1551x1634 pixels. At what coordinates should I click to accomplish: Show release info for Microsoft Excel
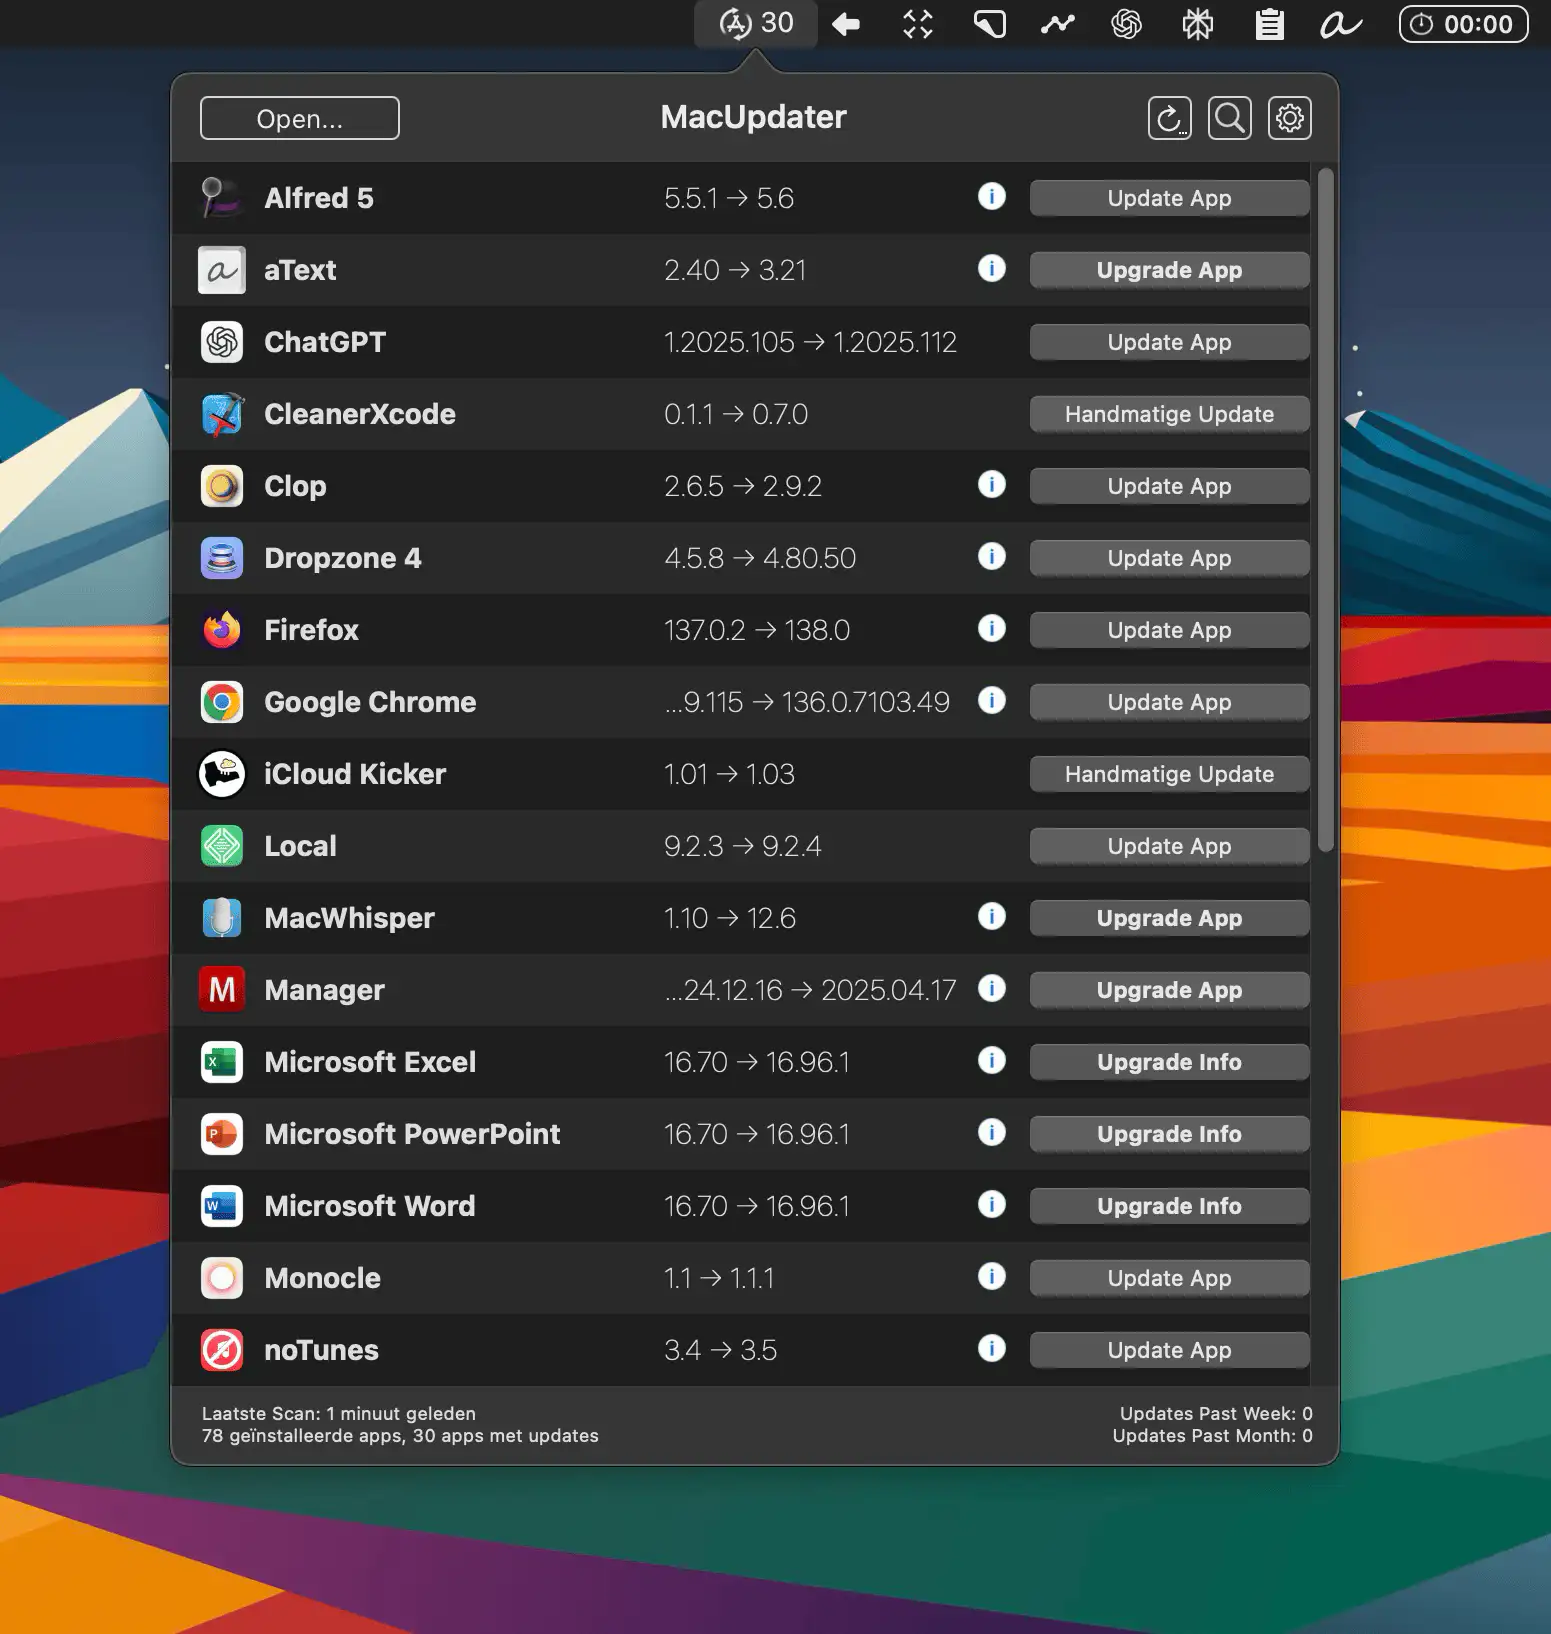991,1060
